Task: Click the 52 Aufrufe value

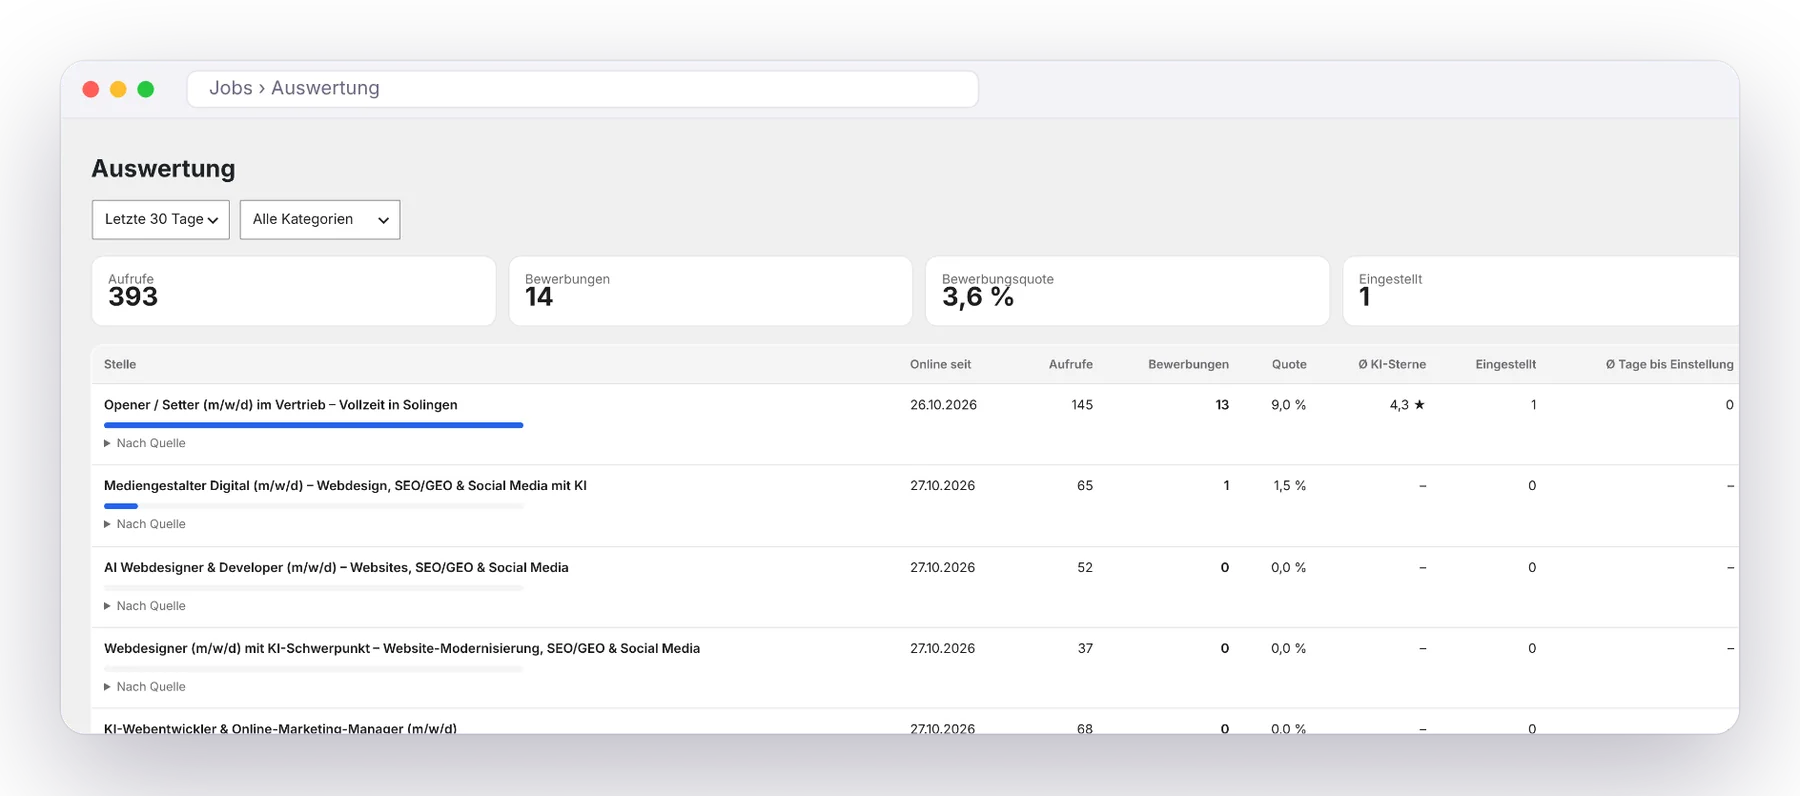Action: 1085,568
